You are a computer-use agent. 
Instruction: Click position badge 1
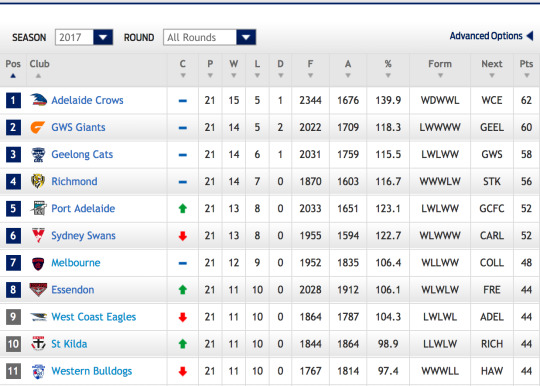tap(13, 100)
